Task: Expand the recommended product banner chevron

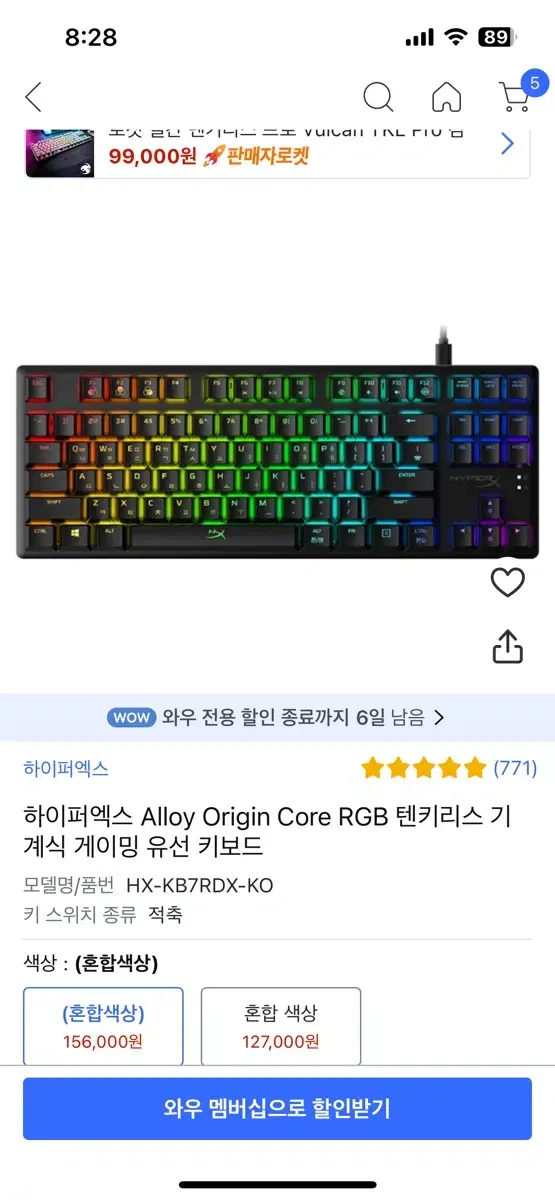Action: point(507,144)
